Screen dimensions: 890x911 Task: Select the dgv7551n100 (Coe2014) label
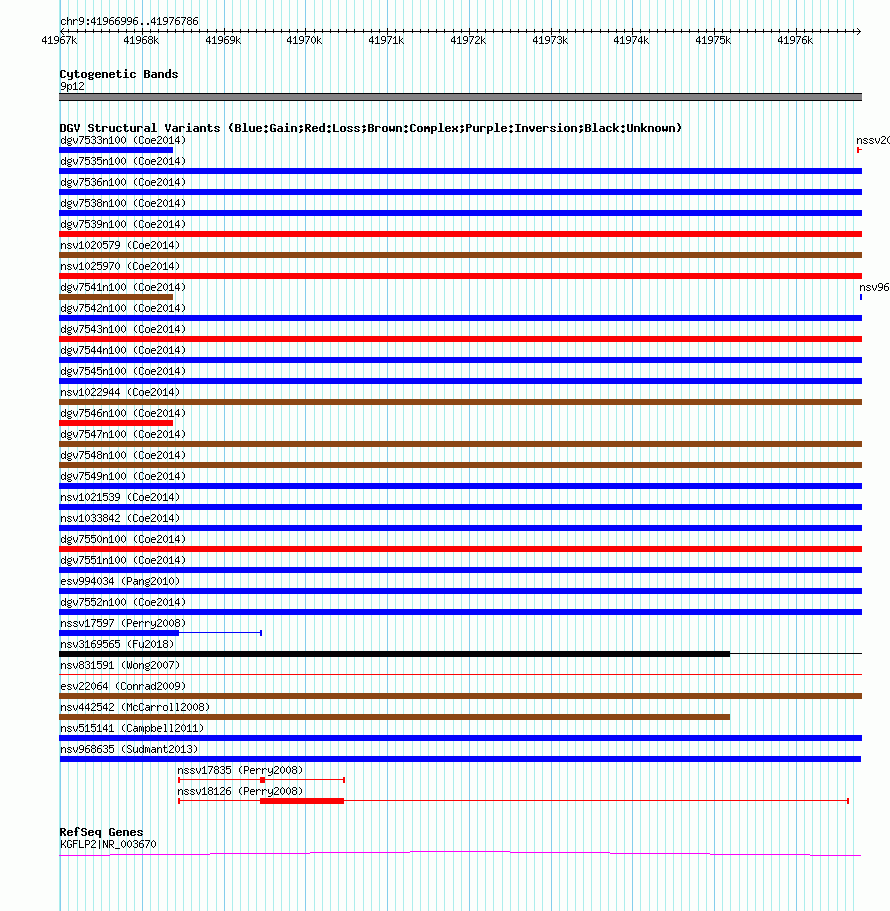tap(123, 560)
